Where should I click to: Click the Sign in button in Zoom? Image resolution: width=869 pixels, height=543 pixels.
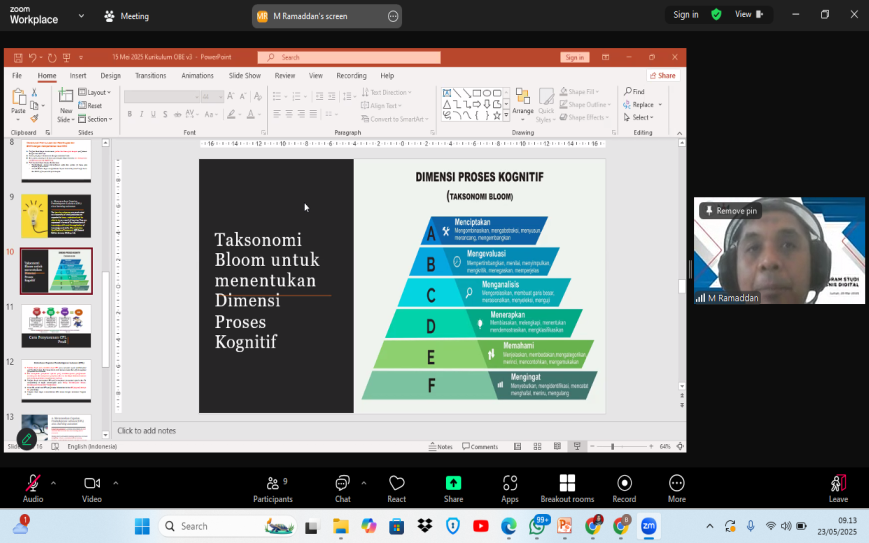(x=686, y=15)
